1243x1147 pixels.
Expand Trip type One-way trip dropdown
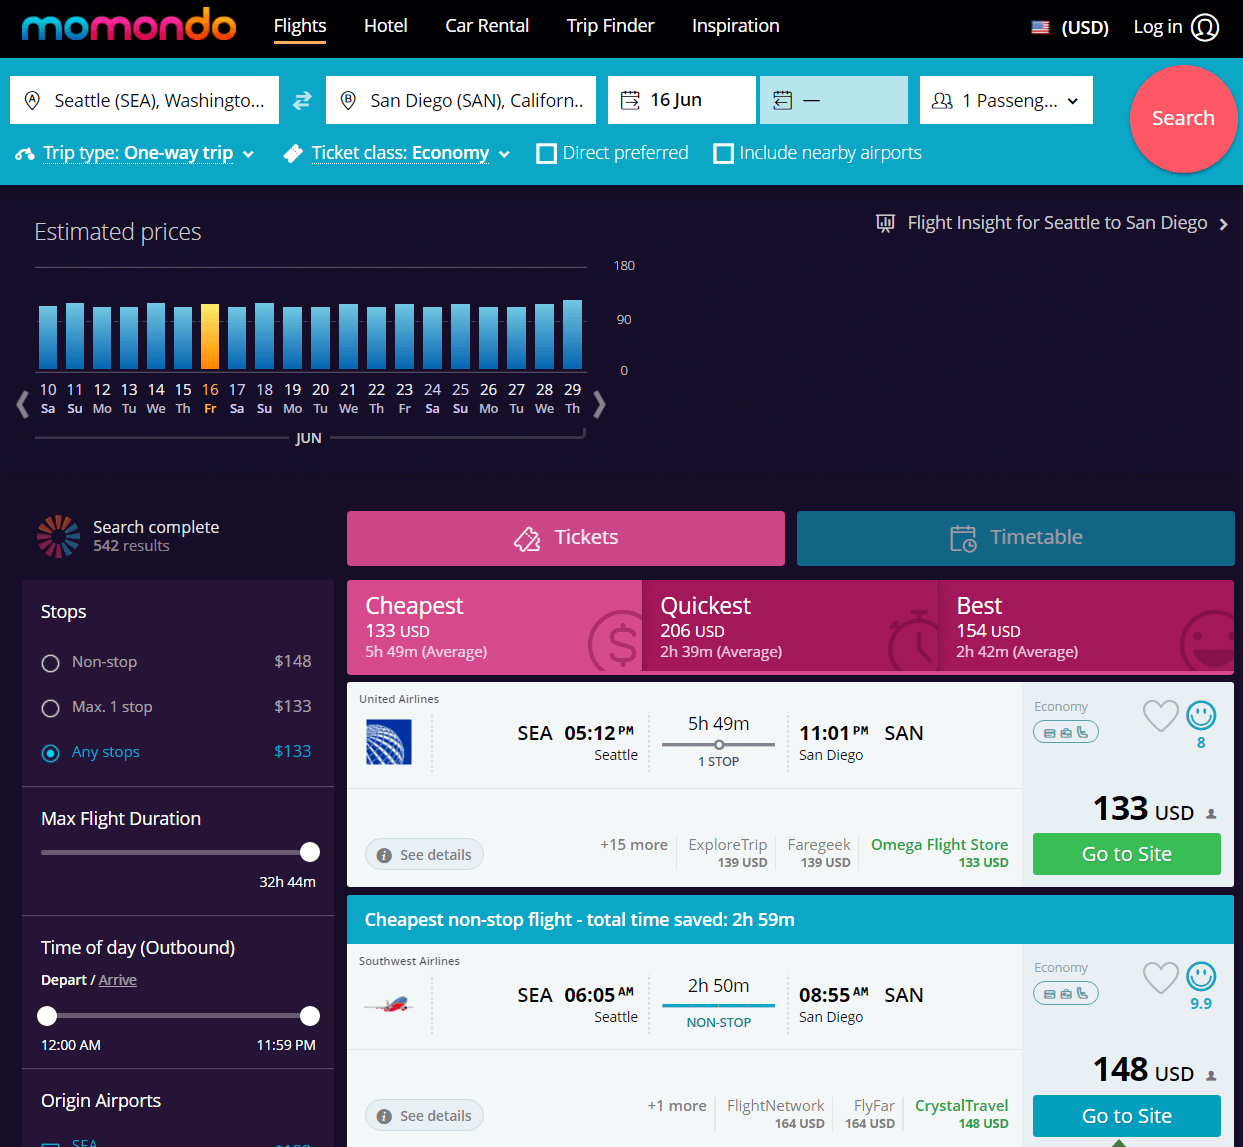click(137, 154)
